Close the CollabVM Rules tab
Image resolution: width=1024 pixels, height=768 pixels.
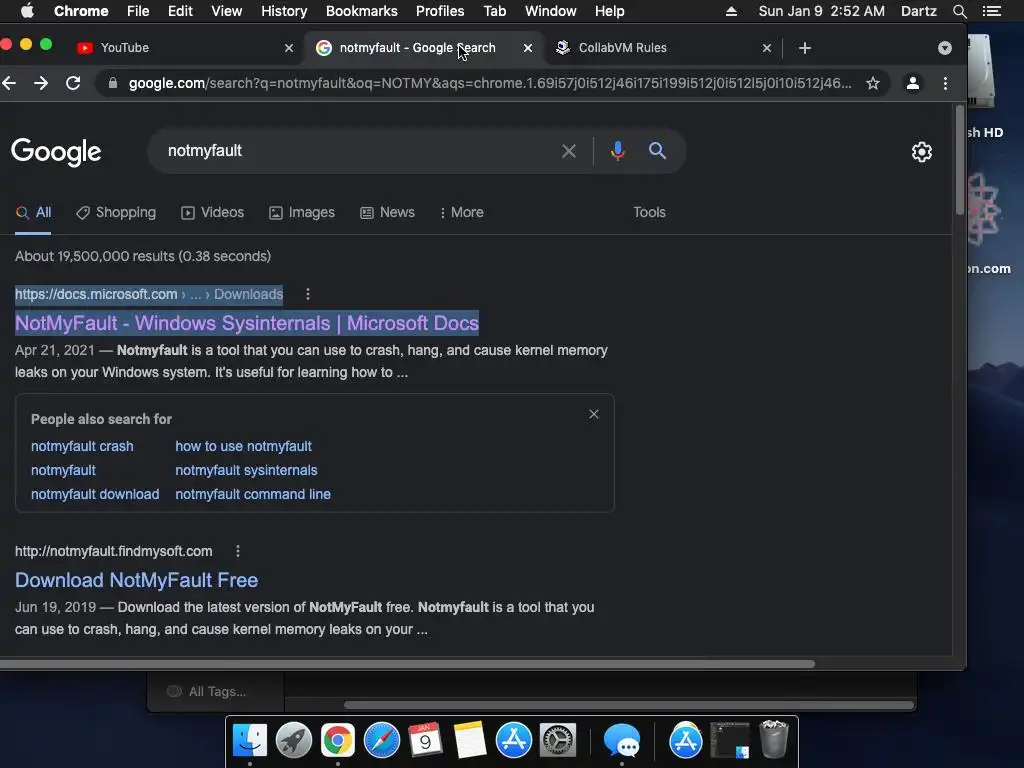(767, 48)
